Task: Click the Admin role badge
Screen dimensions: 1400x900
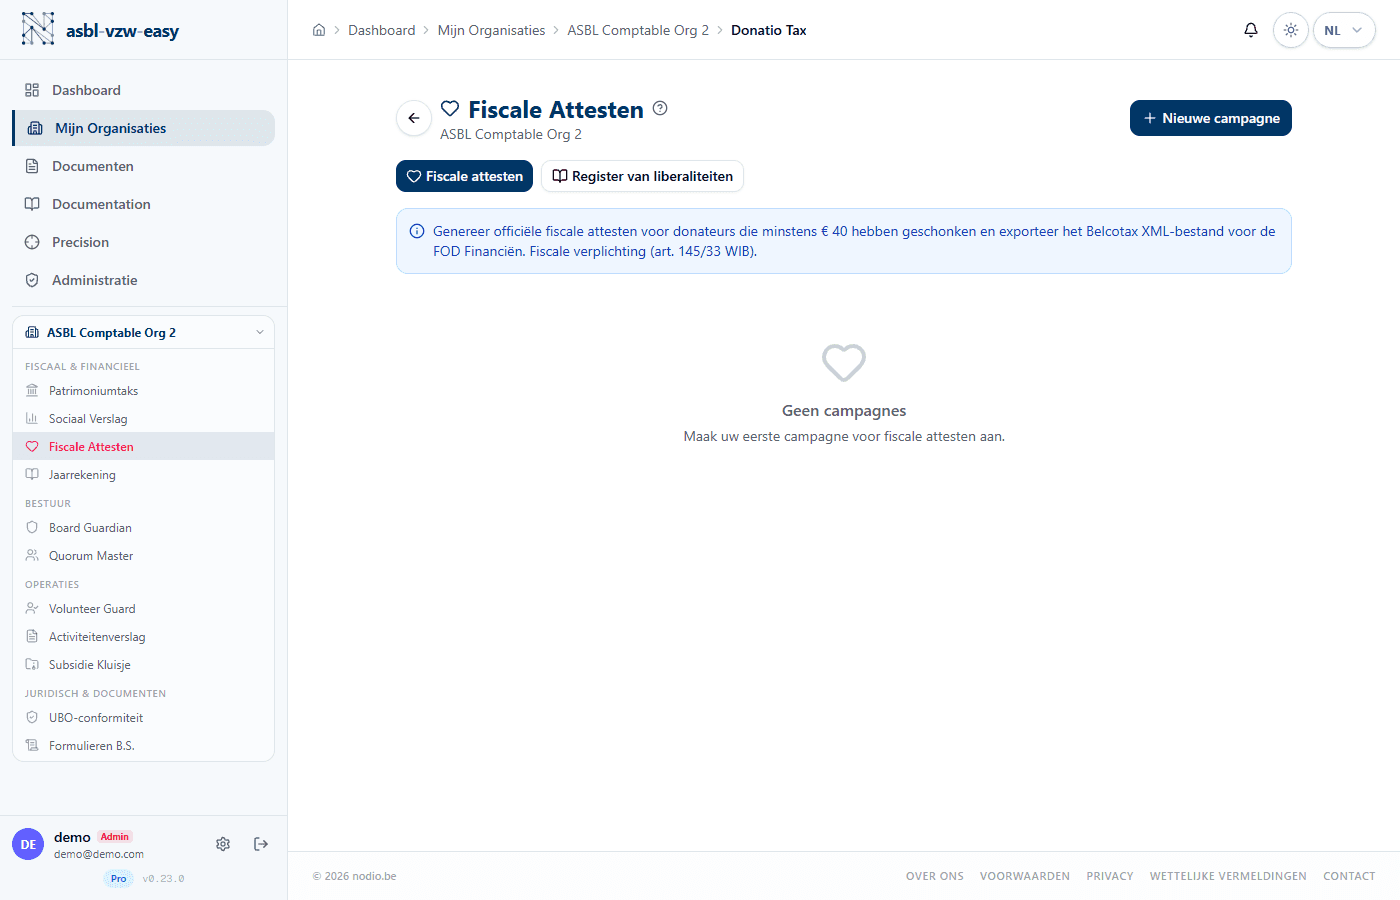Action: point(115,837)
